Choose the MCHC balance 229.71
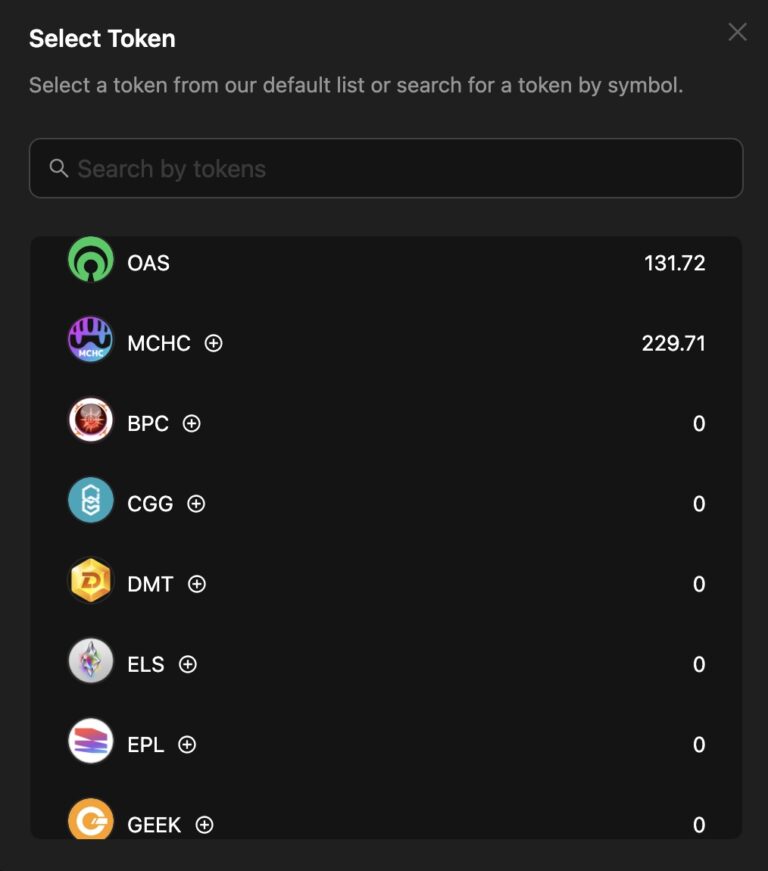 tap(673, 344)
